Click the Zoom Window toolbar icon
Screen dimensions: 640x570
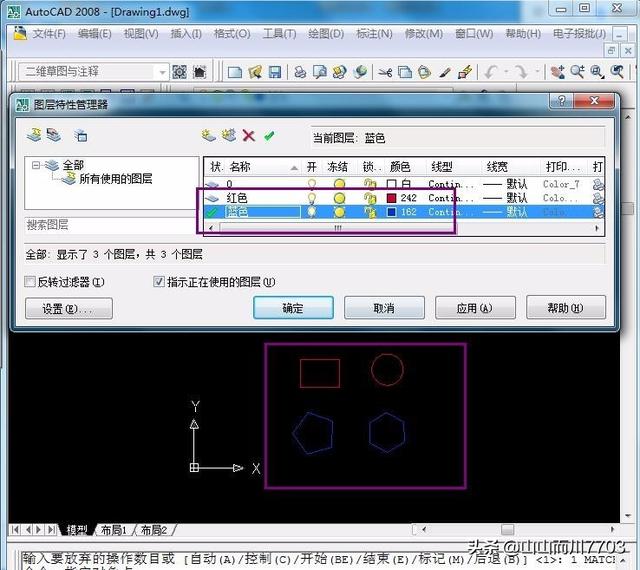[x=597, y=73]
